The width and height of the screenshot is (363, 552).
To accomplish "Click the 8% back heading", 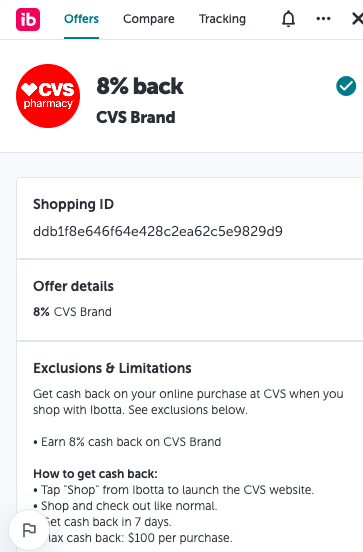I will (140, 86).
